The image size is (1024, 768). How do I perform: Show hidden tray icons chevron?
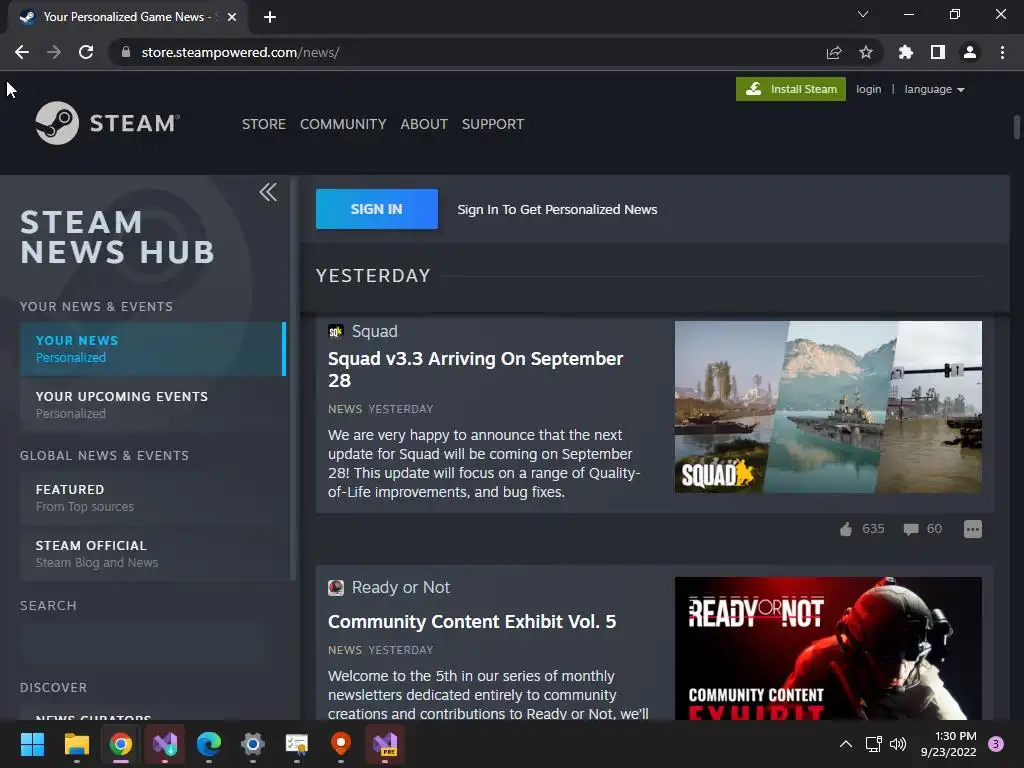coord(846,744)
